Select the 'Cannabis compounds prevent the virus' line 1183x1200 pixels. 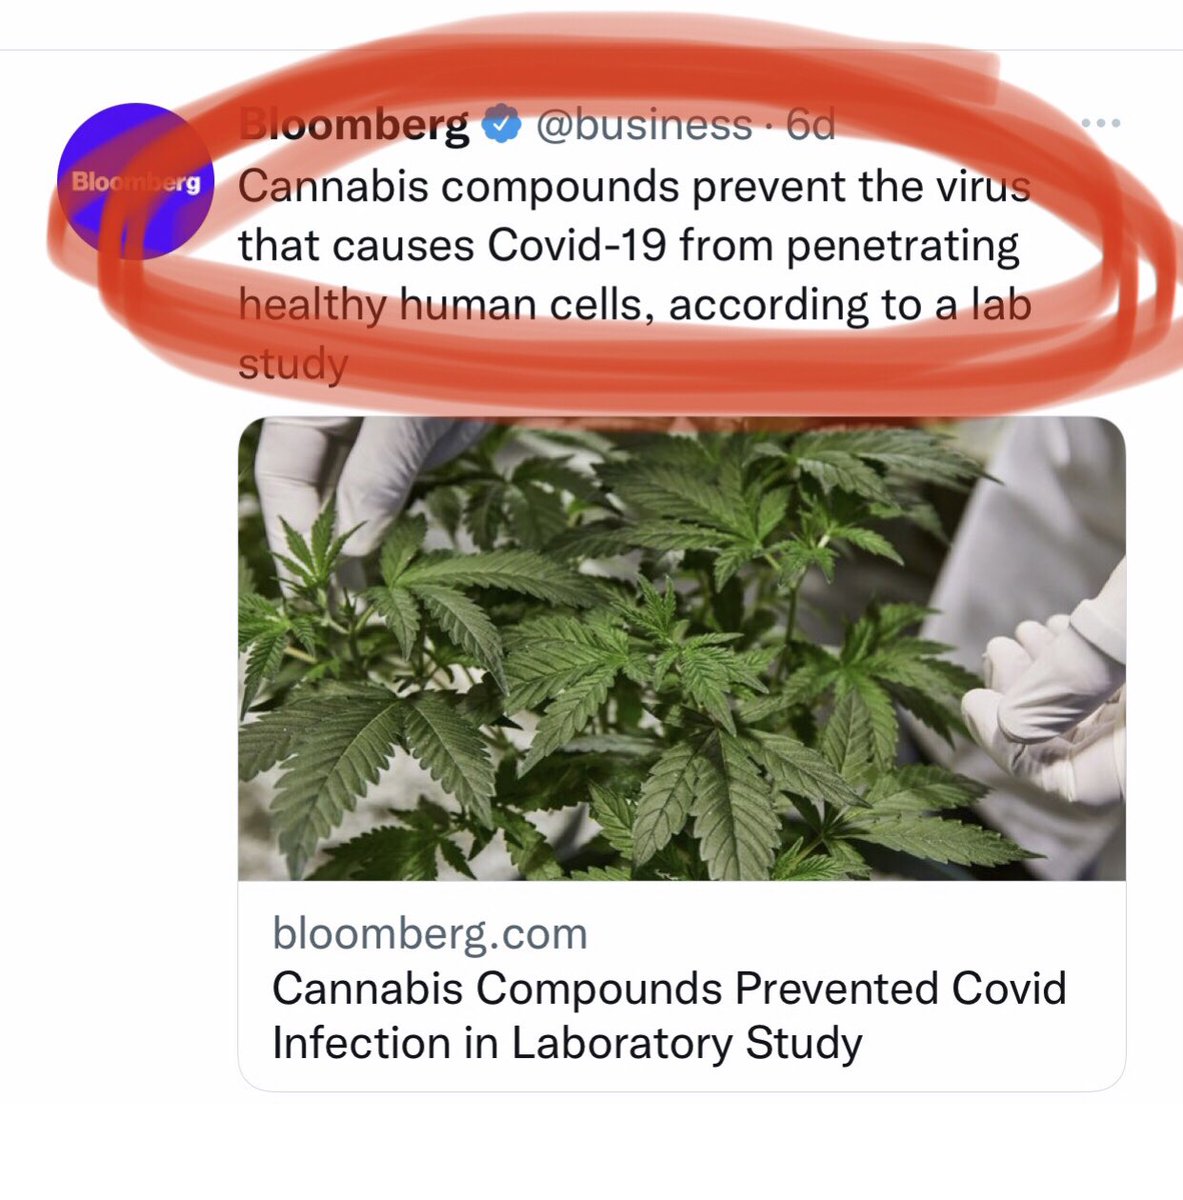[x=634, y=186]
